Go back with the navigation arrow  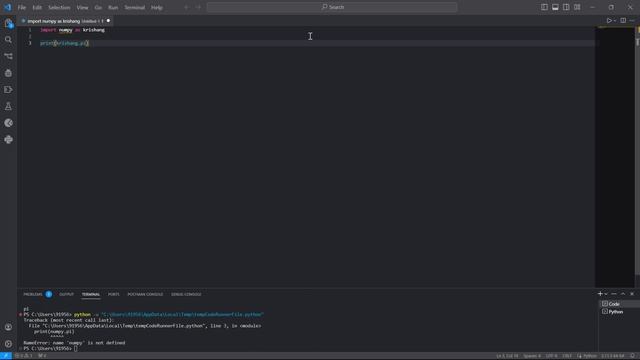[187, 7]
